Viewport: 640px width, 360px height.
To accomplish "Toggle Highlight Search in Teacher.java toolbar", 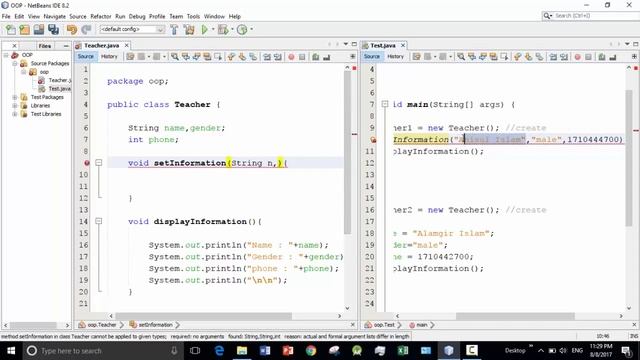I will tap(207, 57).
